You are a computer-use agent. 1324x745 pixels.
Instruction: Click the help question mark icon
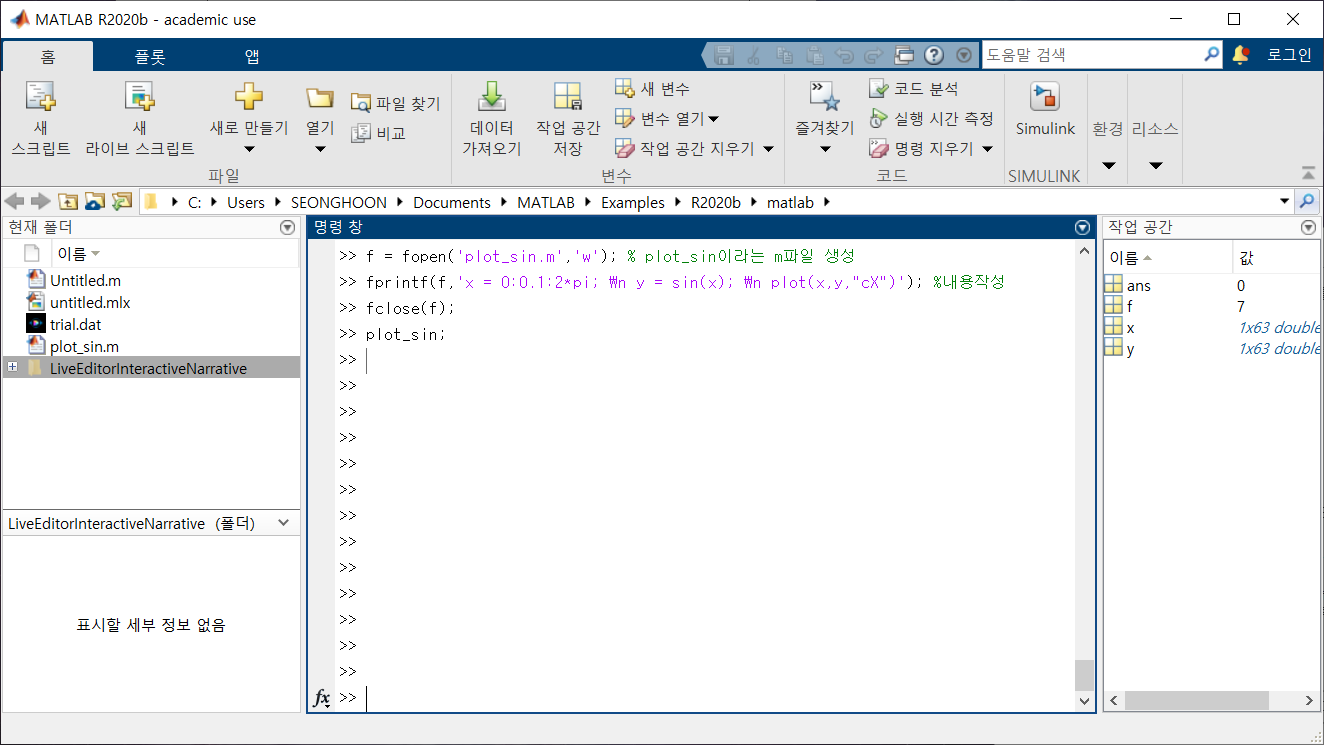coord(934,55)
